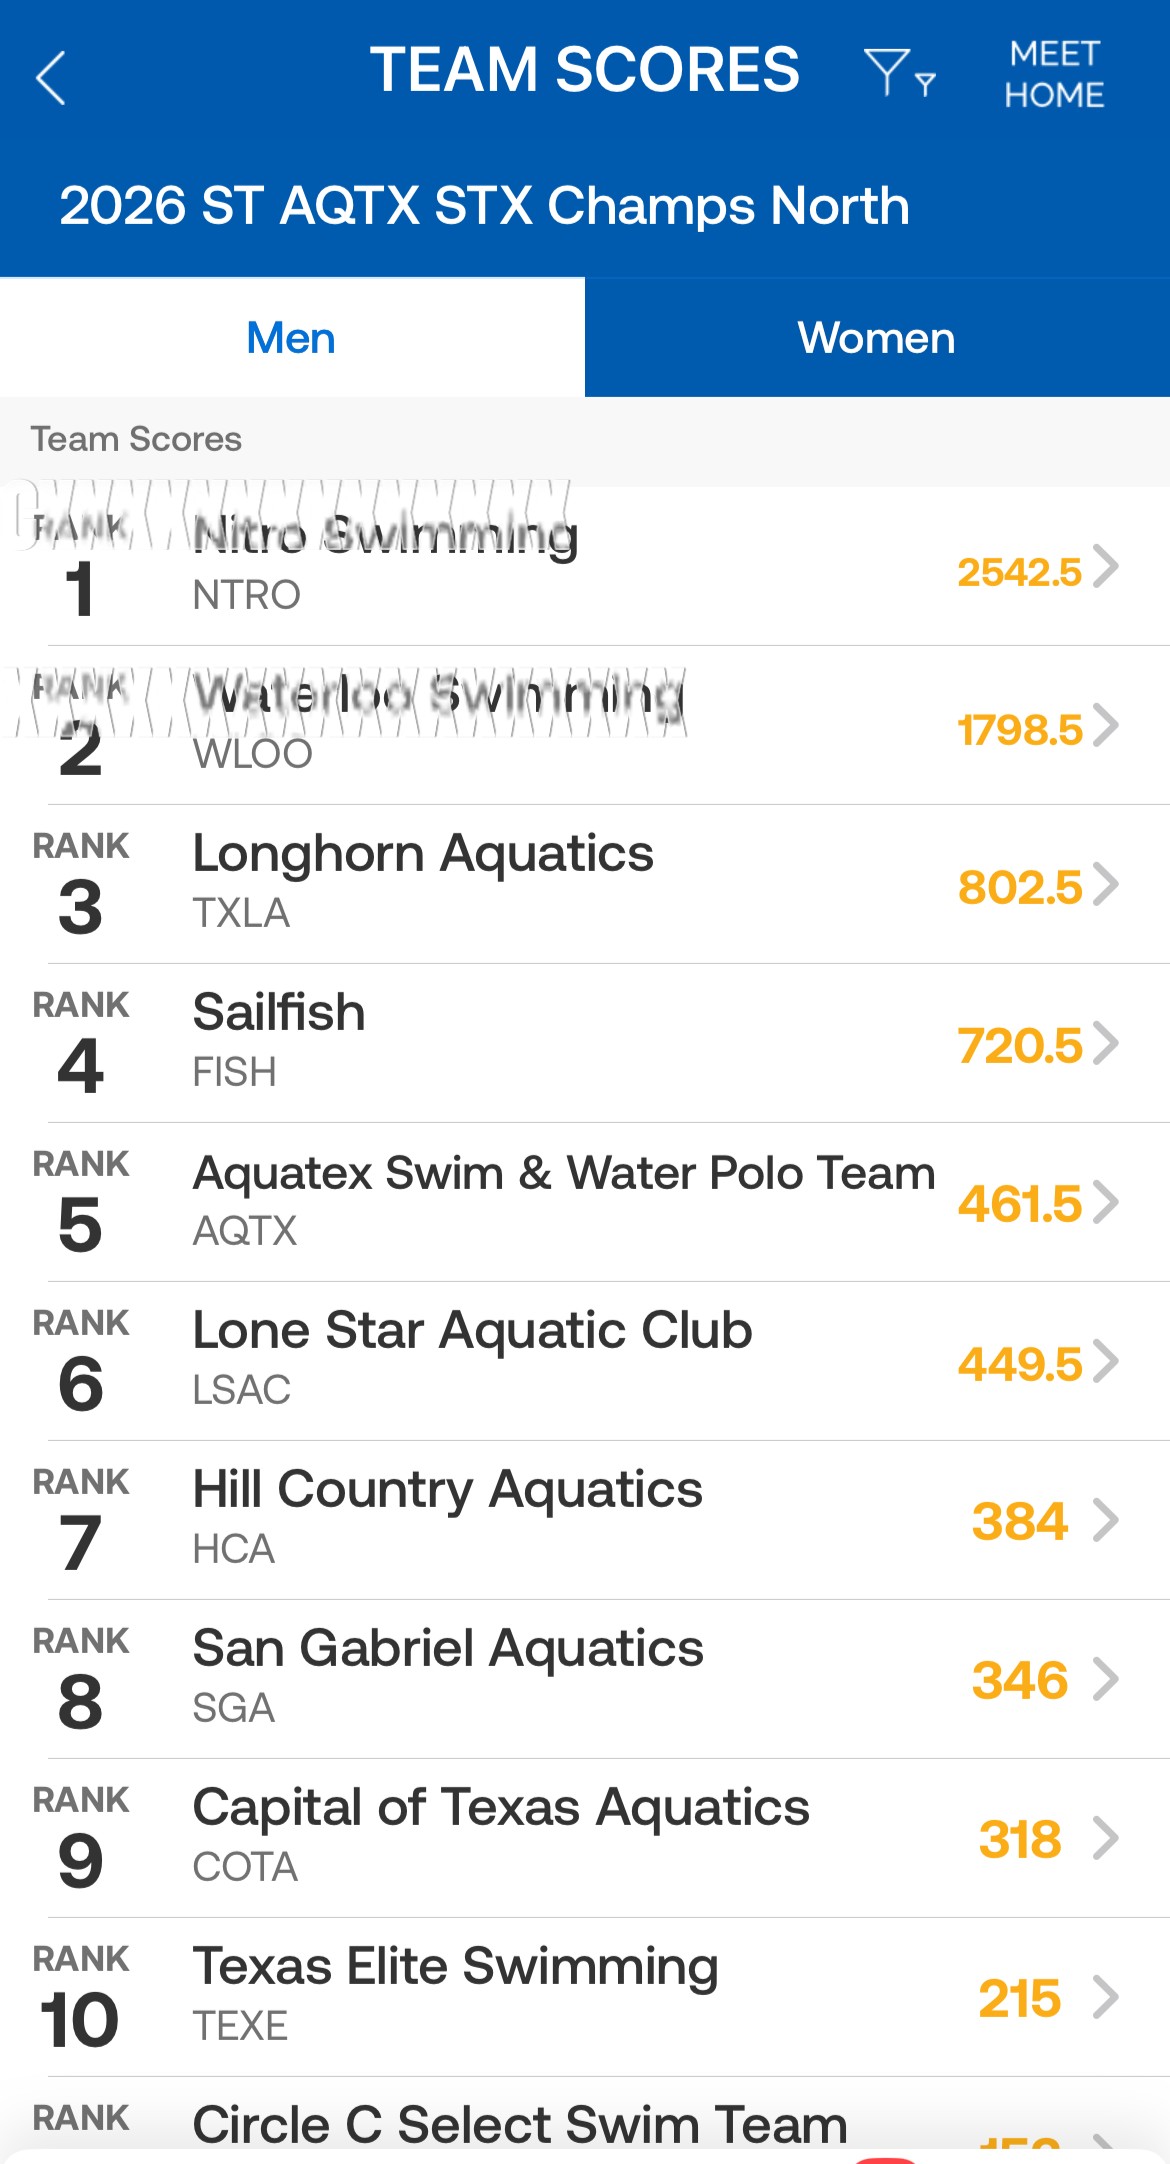Tap the San Gabriel Aquatics chevron

tap(1105, 1679)
